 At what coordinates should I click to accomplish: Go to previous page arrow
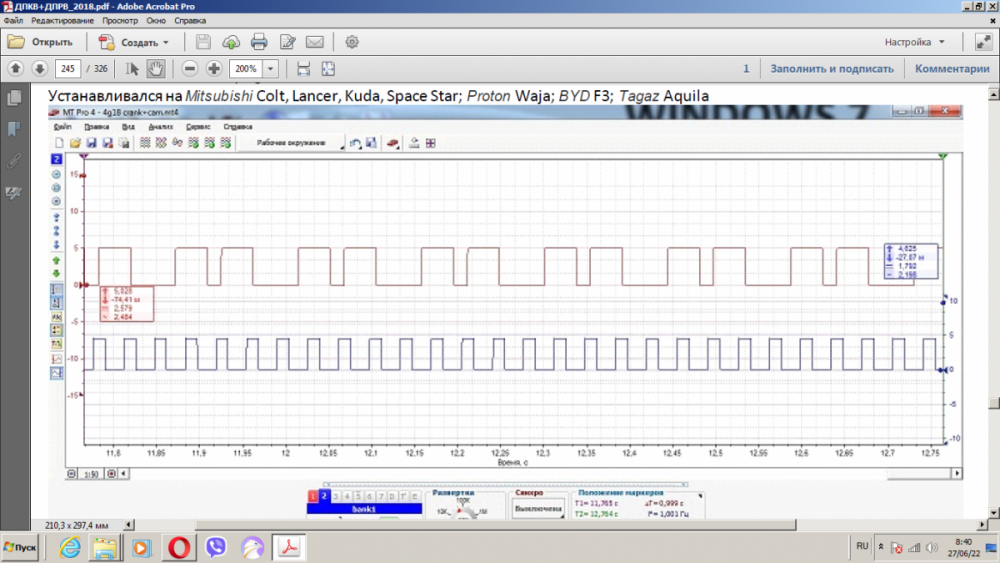click(x=16, y=69)
